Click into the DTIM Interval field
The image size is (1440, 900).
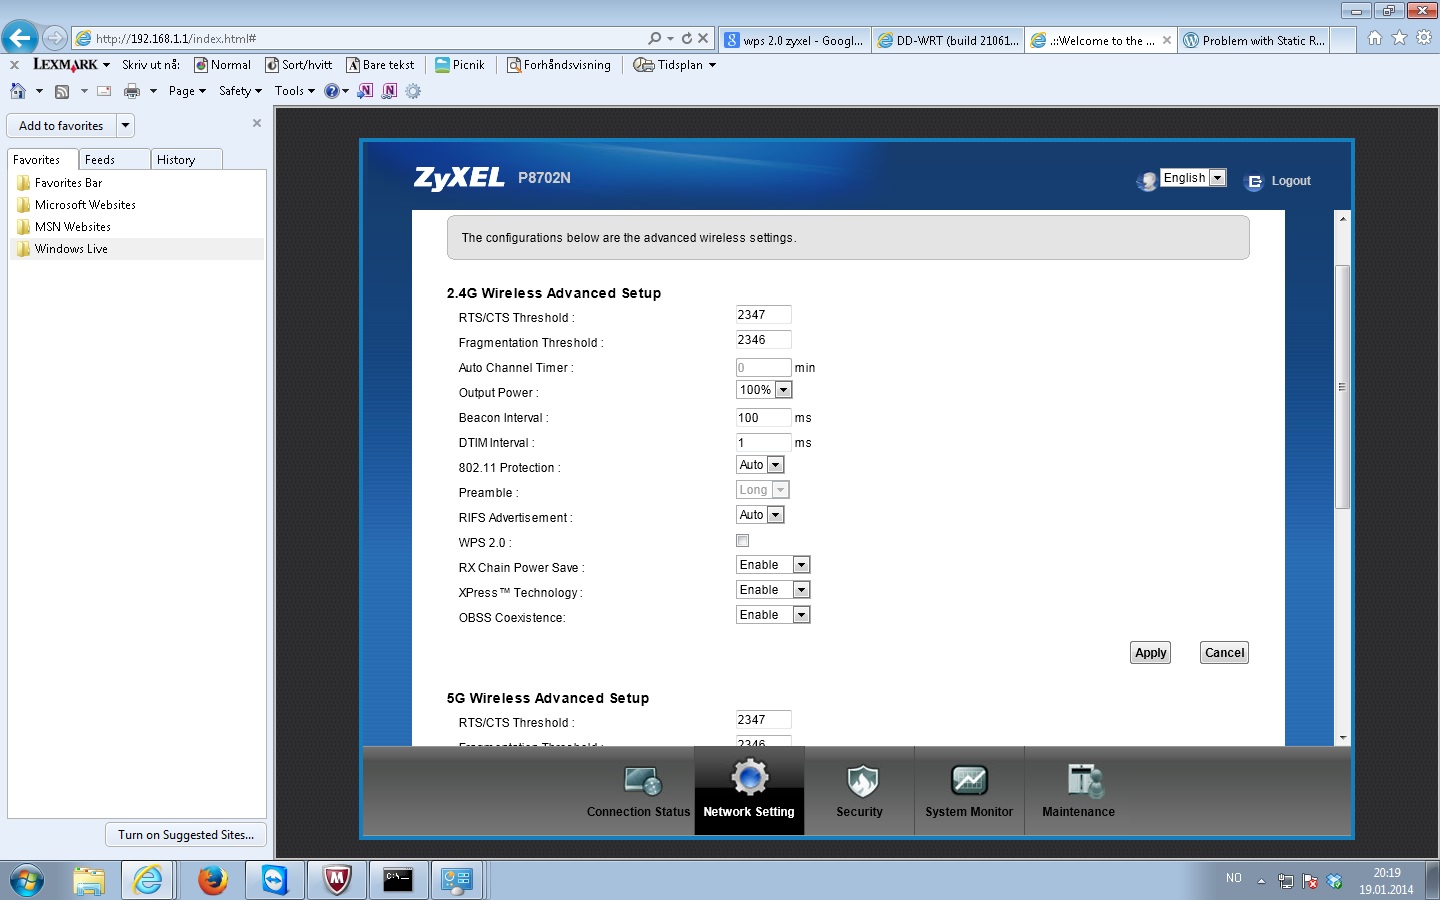[x=763, y=443]
